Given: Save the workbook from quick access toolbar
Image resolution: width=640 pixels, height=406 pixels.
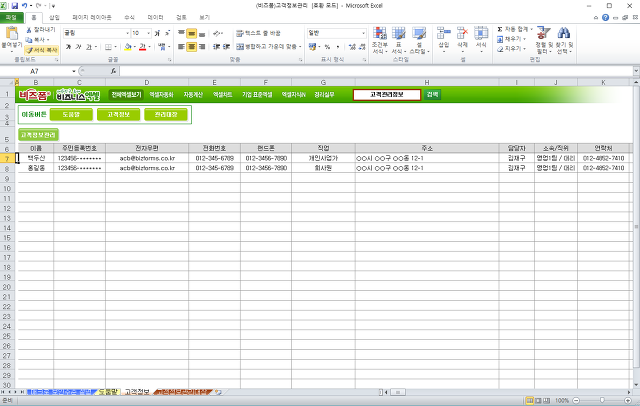Looking at the screenshot, I should point(15,6).
